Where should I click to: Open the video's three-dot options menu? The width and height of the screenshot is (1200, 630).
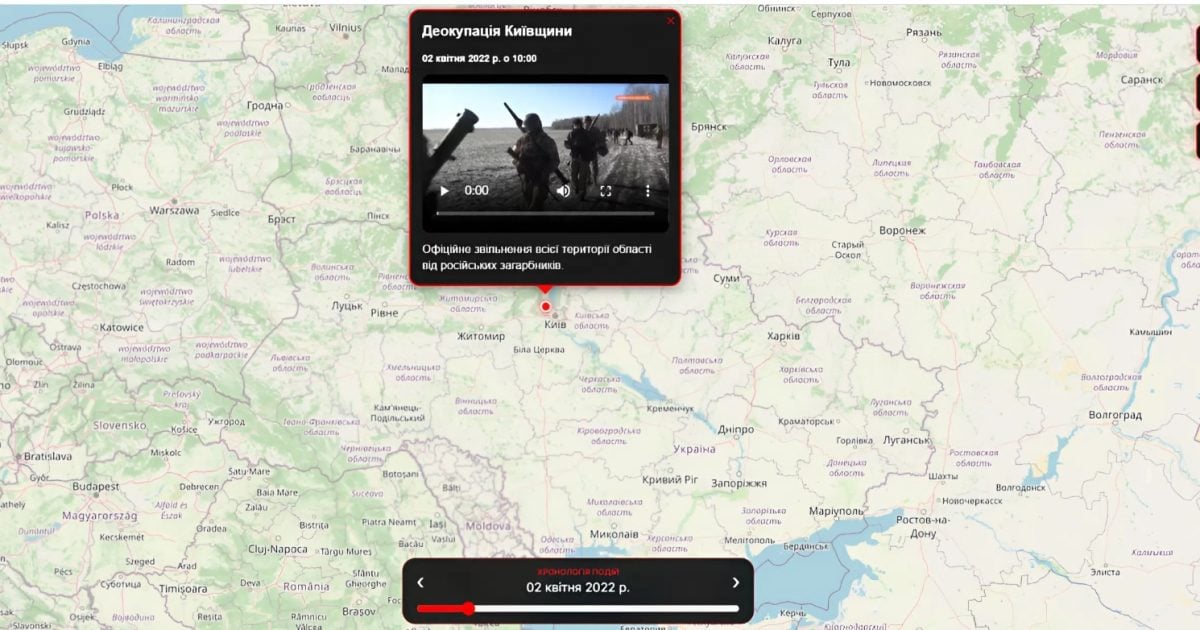point(648,191)
